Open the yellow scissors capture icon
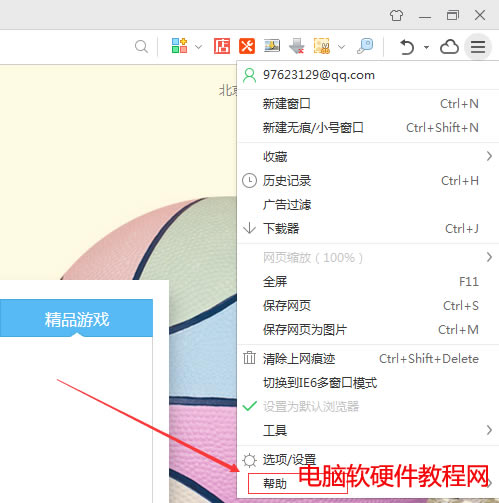Screen dimensions: 499x503 (322, 46)
